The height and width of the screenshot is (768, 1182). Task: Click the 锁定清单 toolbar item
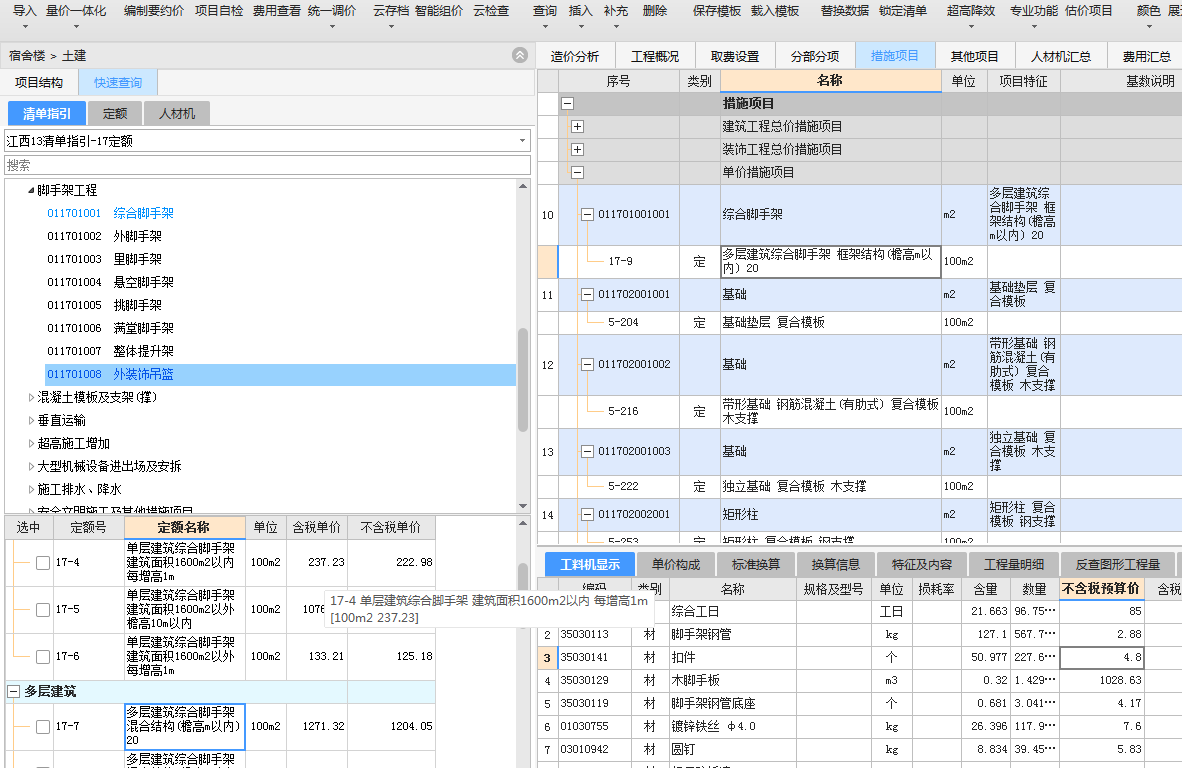coord(903,11)
